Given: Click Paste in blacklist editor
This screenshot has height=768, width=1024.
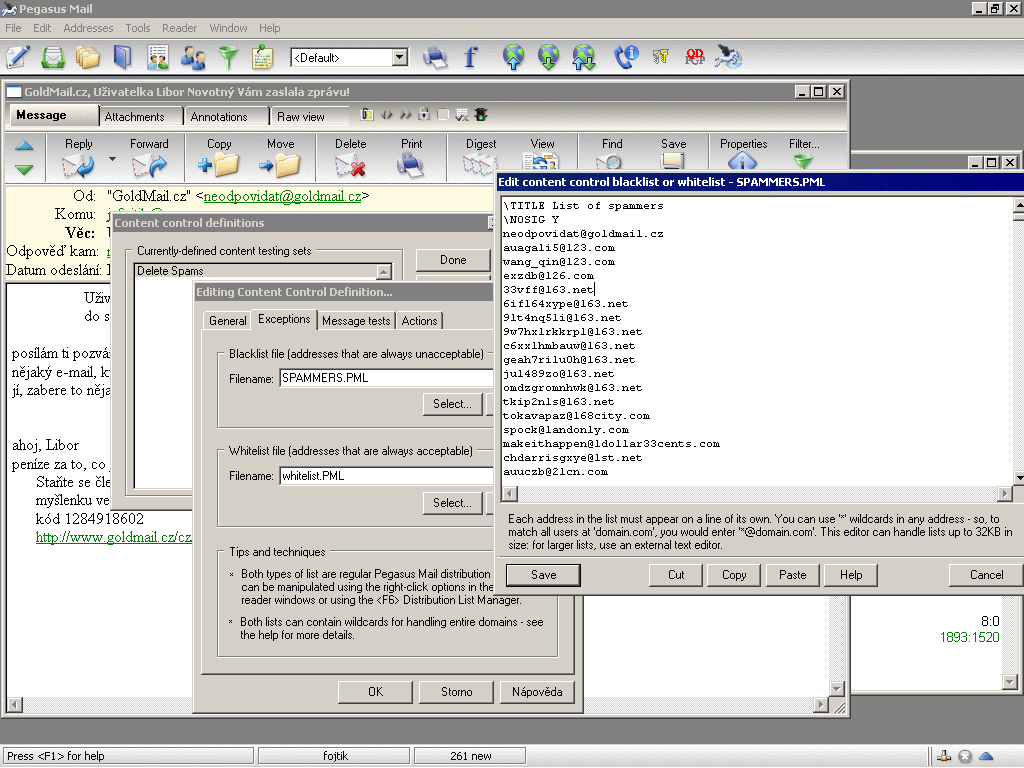Looking at the screenshot, I should (x=792, y=575).
